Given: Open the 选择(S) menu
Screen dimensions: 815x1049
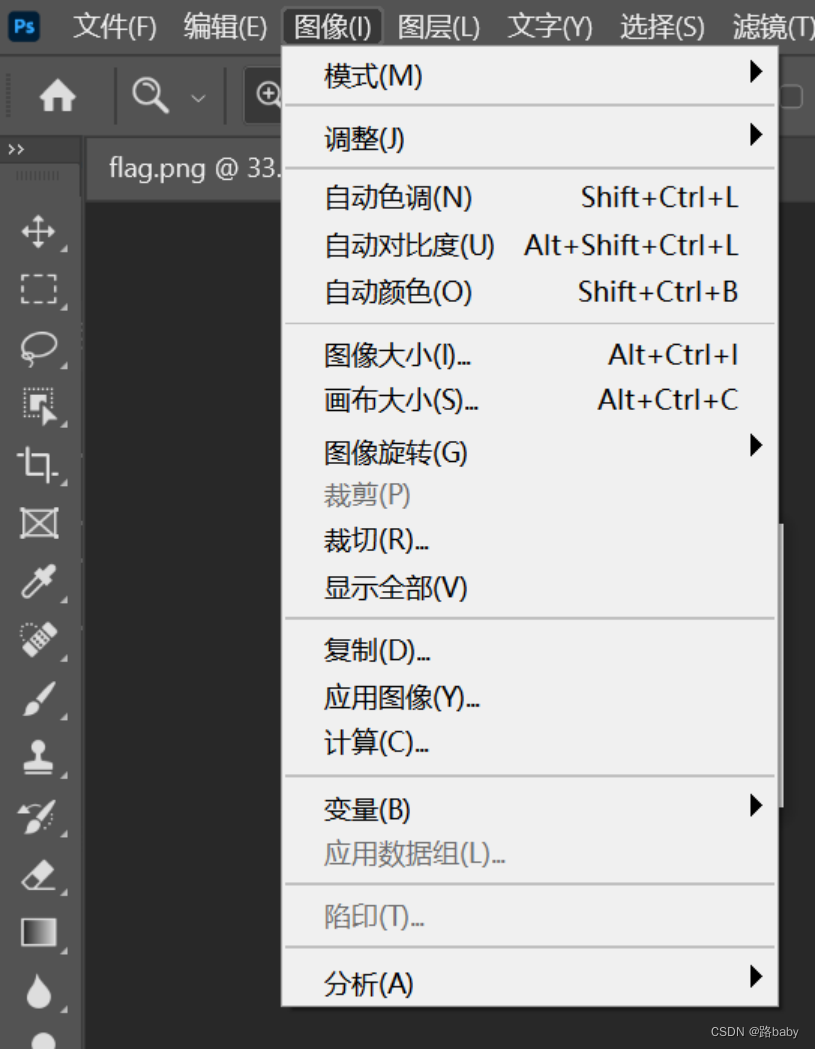Looking at the screenshot, I should pyautogui.click(x=662, y=27).
